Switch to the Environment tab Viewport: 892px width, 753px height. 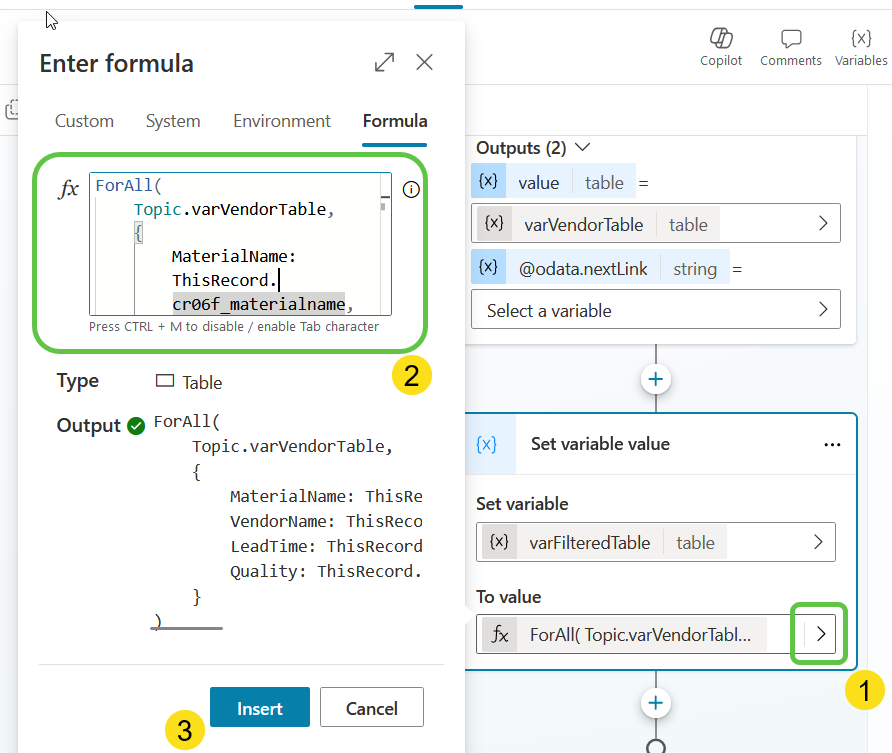click(281, 121)
